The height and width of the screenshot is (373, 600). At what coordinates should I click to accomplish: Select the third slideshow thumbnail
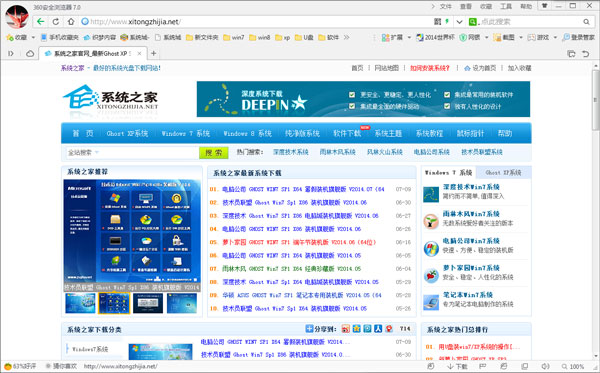(x=148, y=303)
